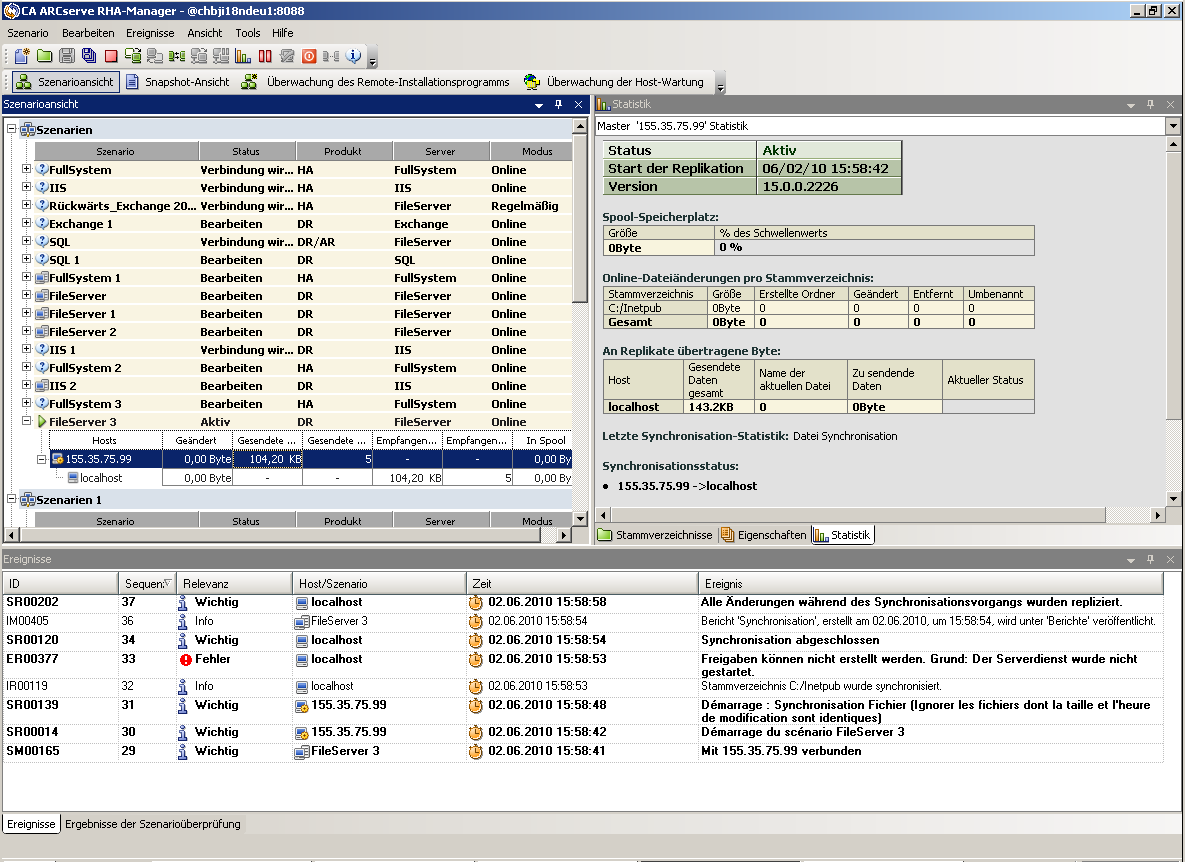Click the red power button toolbar icon
The height and width of the screenshot is (862, 1185).
click(x=309, y=56)
